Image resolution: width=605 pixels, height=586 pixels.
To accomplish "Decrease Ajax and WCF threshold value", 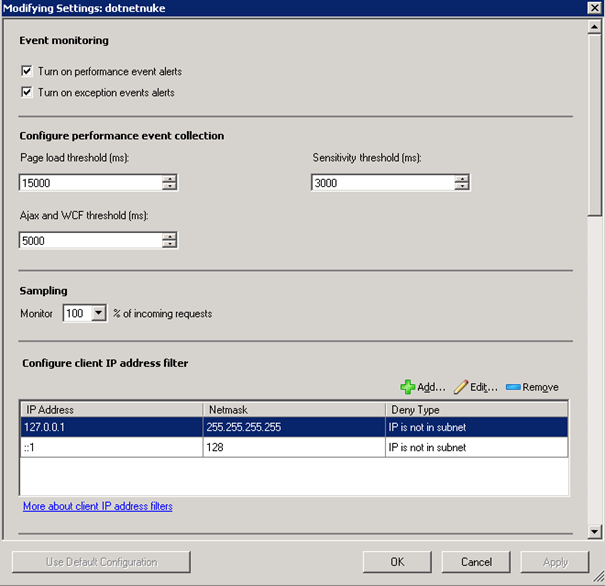I will (169, 244).
